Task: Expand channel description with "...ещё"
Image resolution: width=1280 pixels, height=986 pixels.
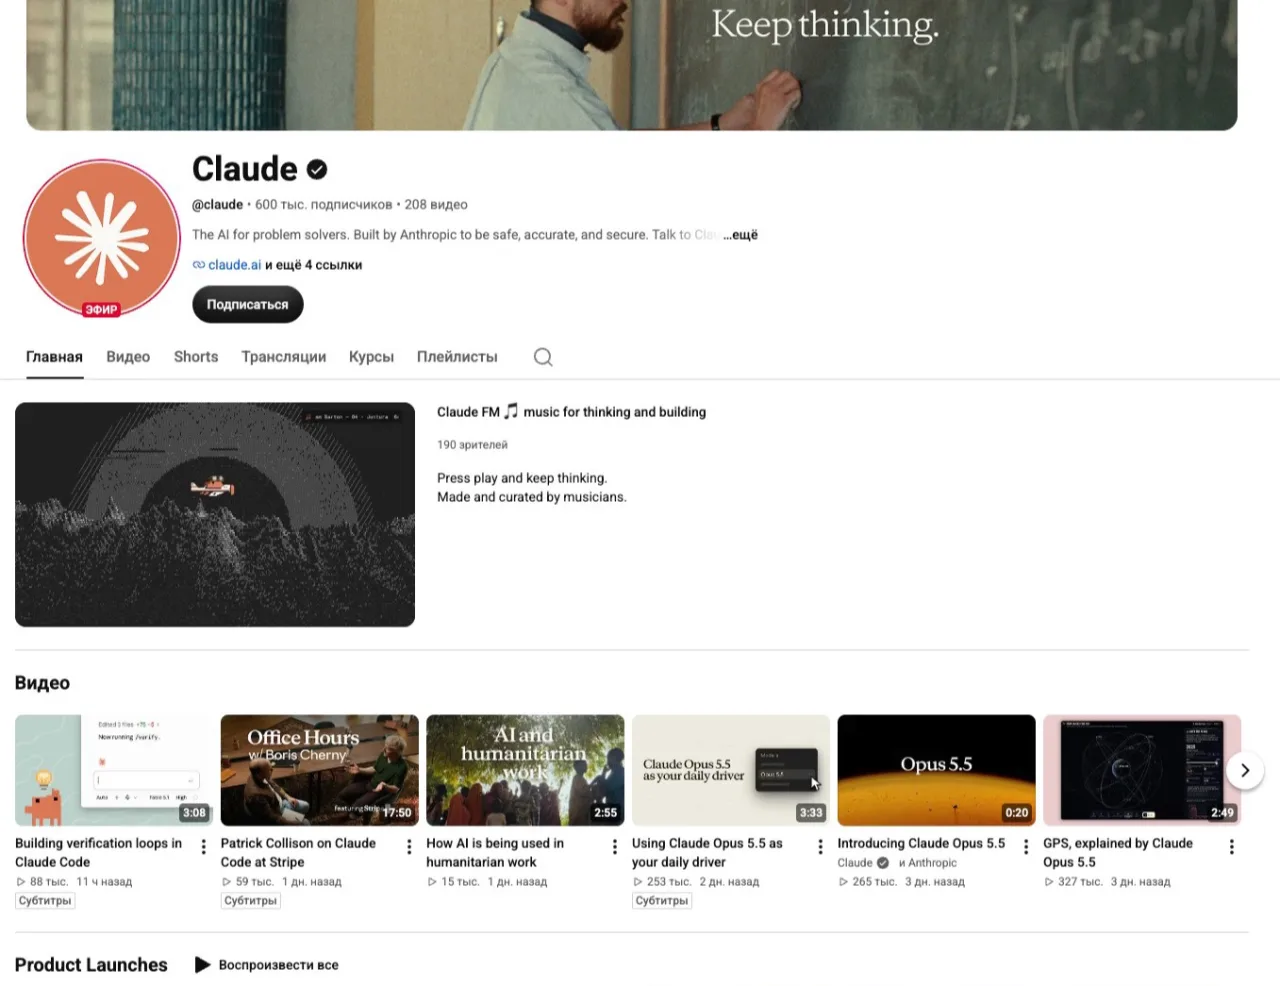Action: (x=741, y=235)
